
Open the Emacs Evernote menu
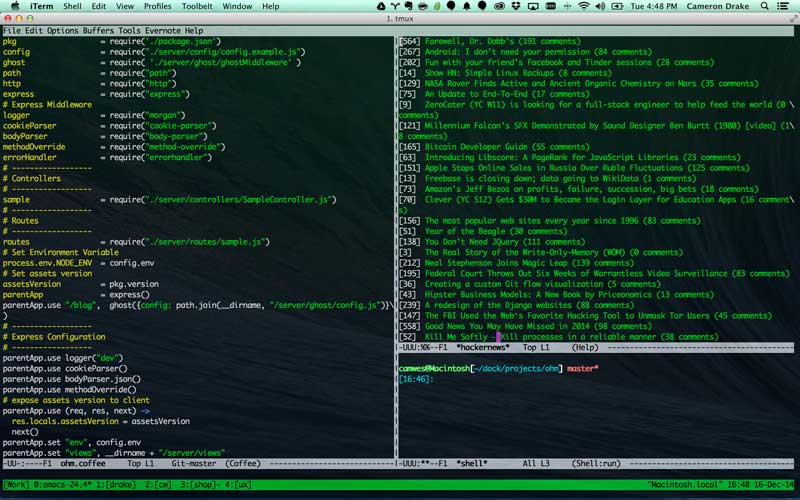pyautogui.click(x=162, y=31)
